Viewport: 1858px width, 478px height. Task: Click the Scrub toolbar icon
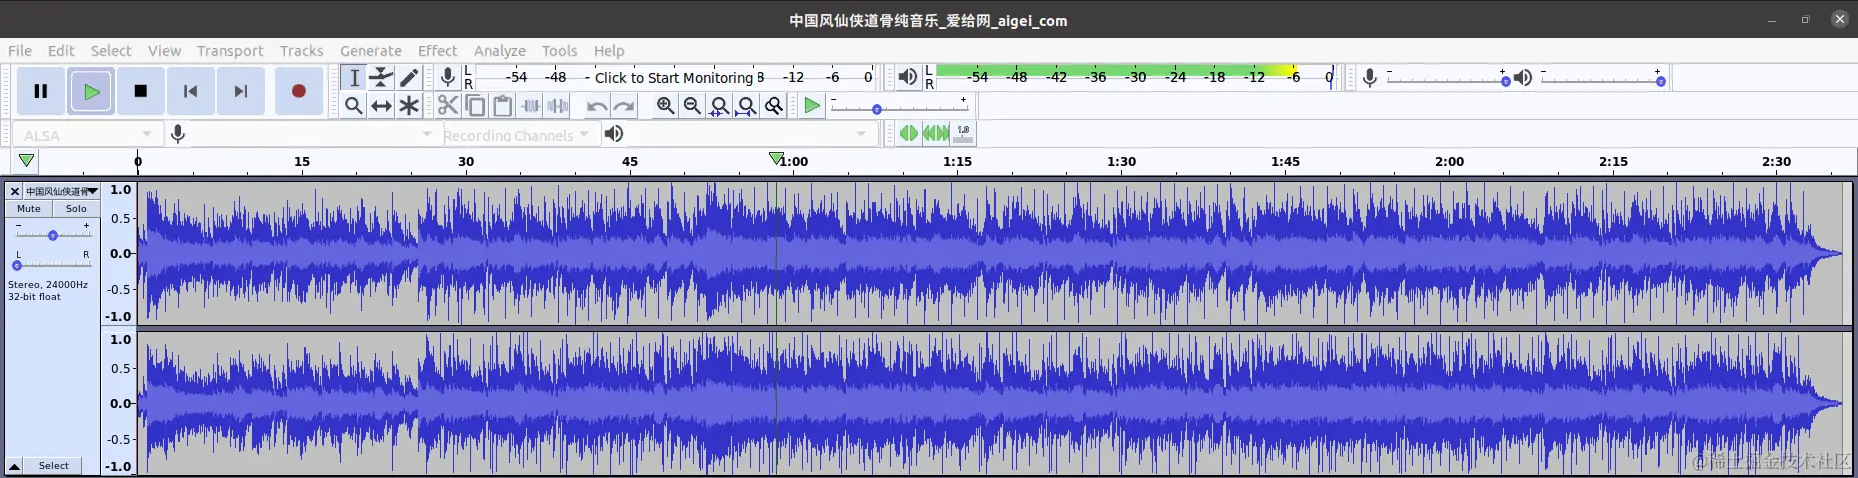point(908,133)
